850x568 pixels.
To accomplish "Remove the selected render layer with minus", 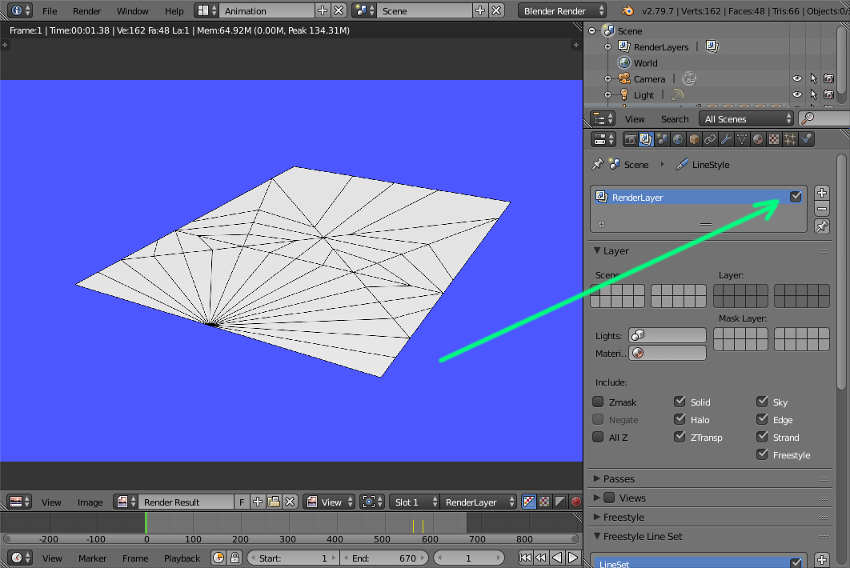I will (x=822, y=209).
